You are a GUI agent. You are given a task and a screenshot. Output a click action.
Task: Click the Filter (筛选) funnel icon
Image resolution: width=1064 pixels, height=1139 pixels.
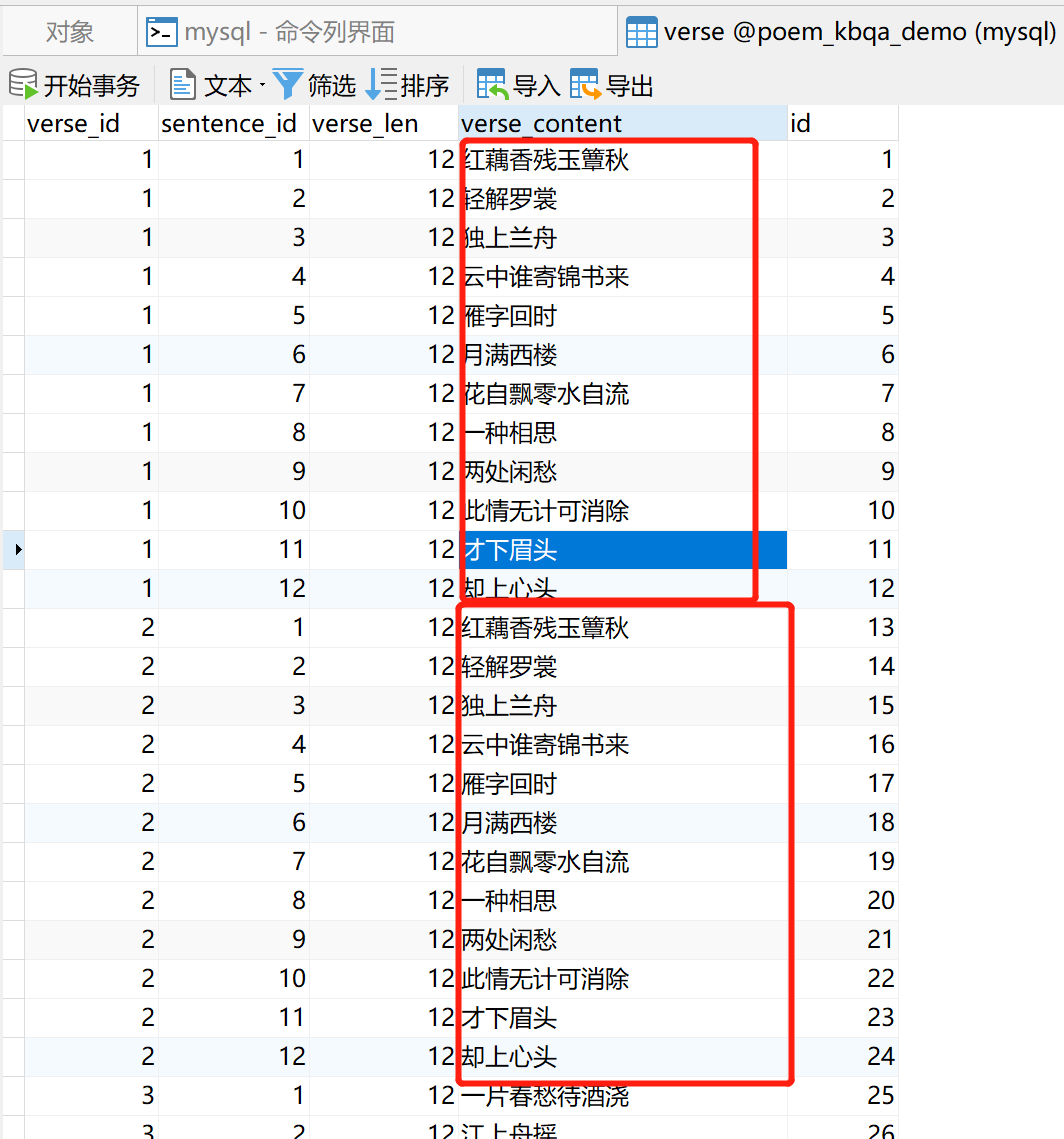click(288, 84)
